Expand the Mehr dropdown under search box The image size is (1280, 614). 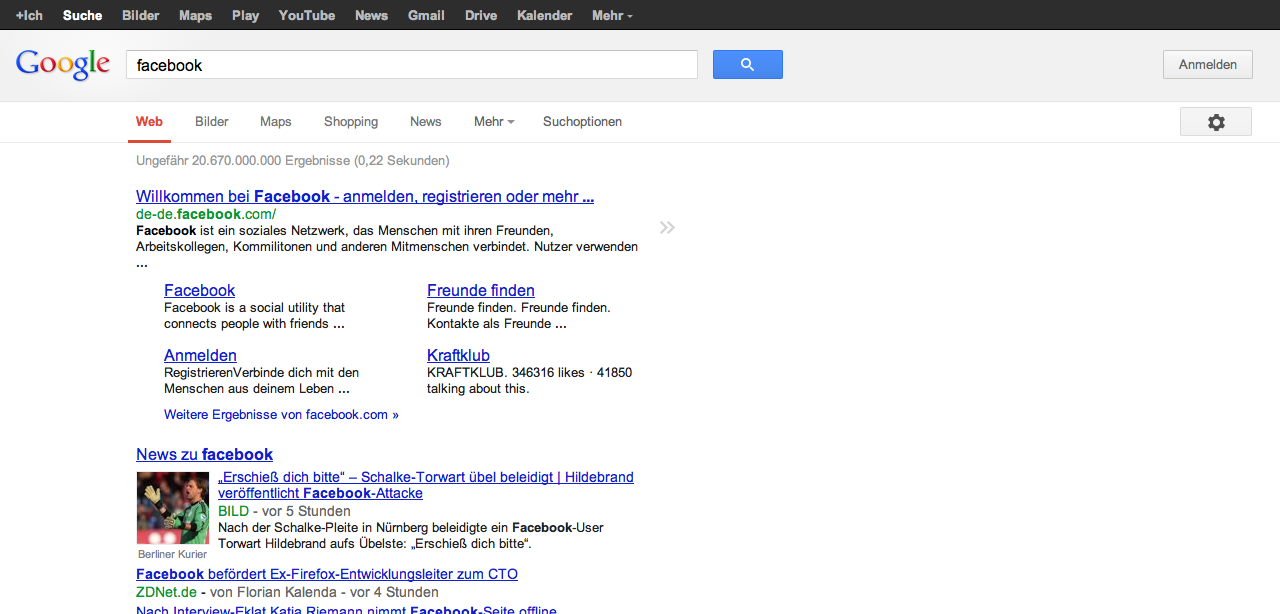pyautogui.click(x=493, y=122)
